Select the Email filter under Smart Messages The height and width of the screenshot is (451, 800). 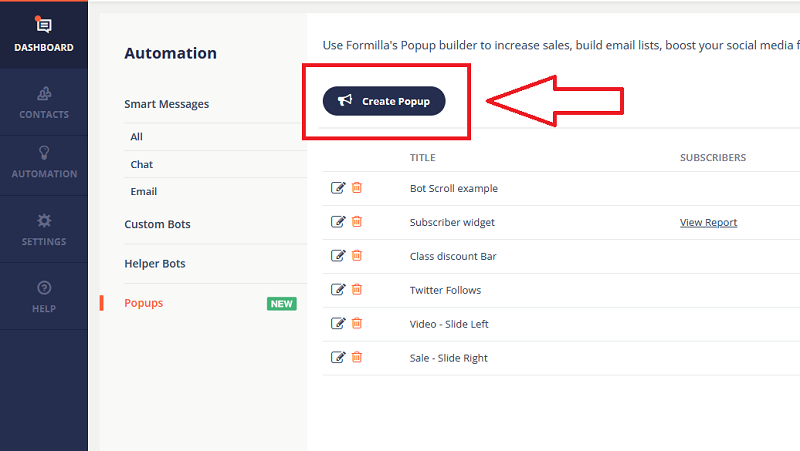pos(143,191)
